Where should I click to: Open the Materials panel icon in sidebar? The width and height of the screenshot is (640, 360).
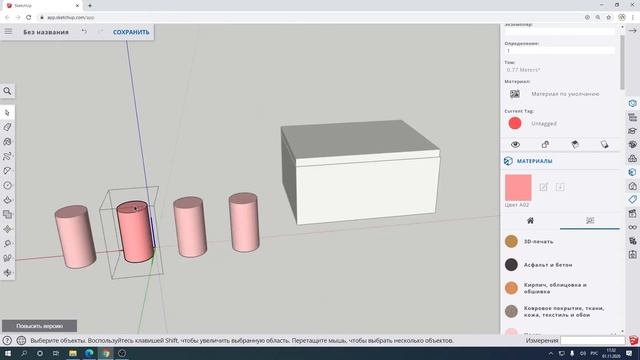pos(633,172)
